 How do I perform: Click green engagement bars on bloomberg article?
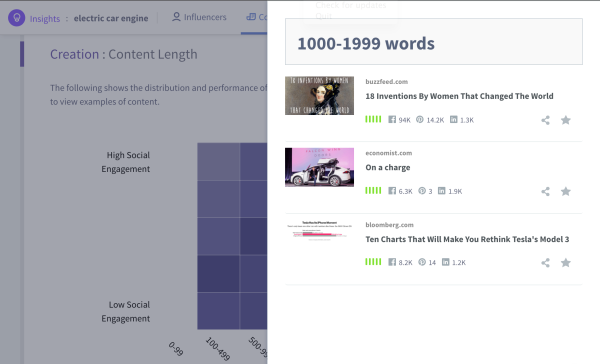click(x=373, y=261)
